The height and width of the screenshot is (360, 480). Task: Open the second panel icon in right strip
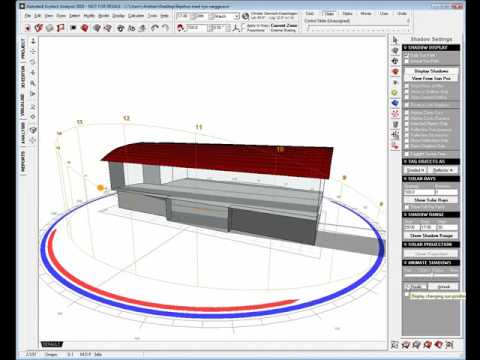pyautogui.click(x=395, y=51)
